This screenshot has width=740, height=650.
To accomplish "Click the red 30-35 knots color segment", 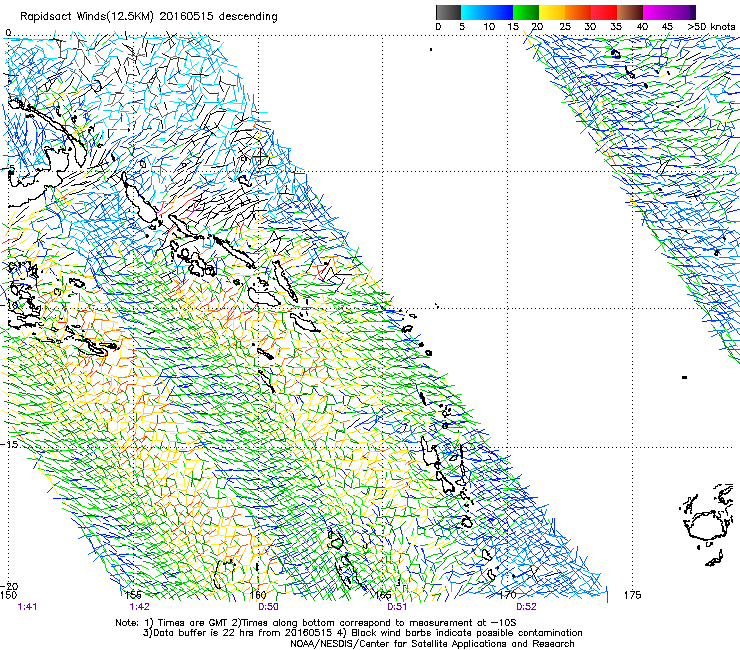I will click(604, 12).
